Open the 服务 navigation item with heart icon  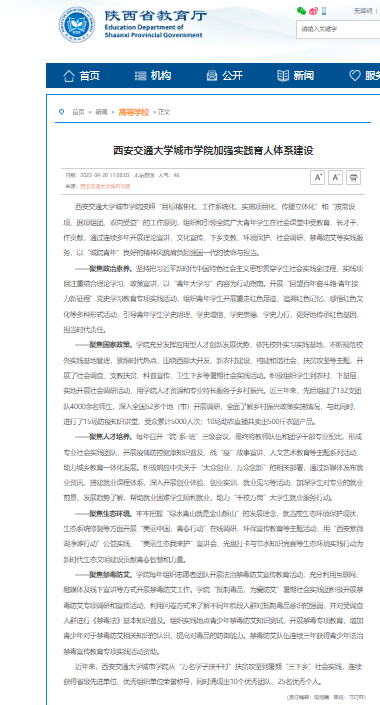click(x=365, y=76)
